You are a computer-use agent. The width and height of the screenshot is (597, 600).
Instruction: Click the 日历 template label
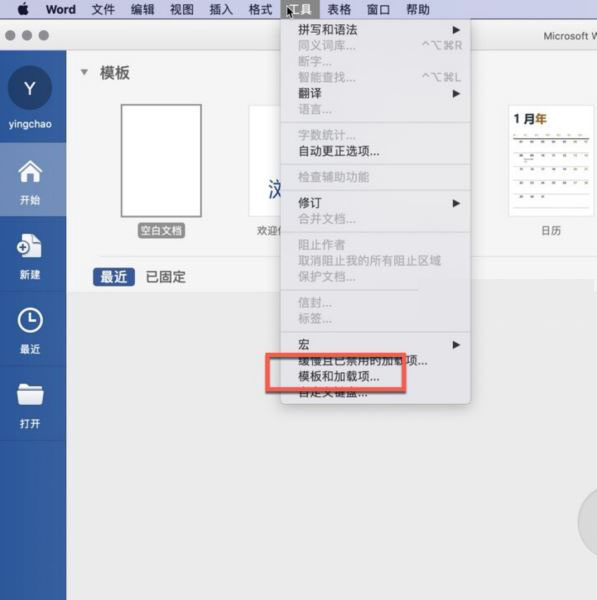click(551, 230)
